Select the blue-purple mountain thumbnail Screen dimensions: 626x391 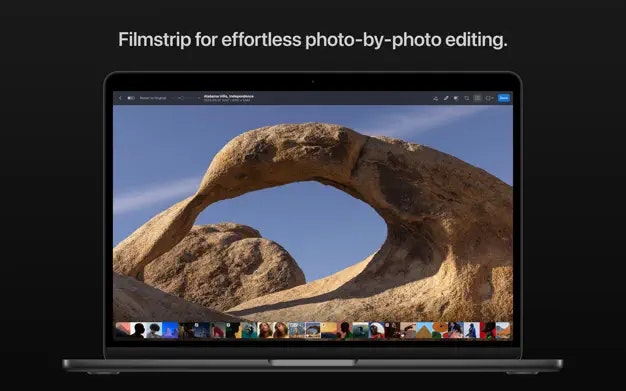click(x=170, y=330)
